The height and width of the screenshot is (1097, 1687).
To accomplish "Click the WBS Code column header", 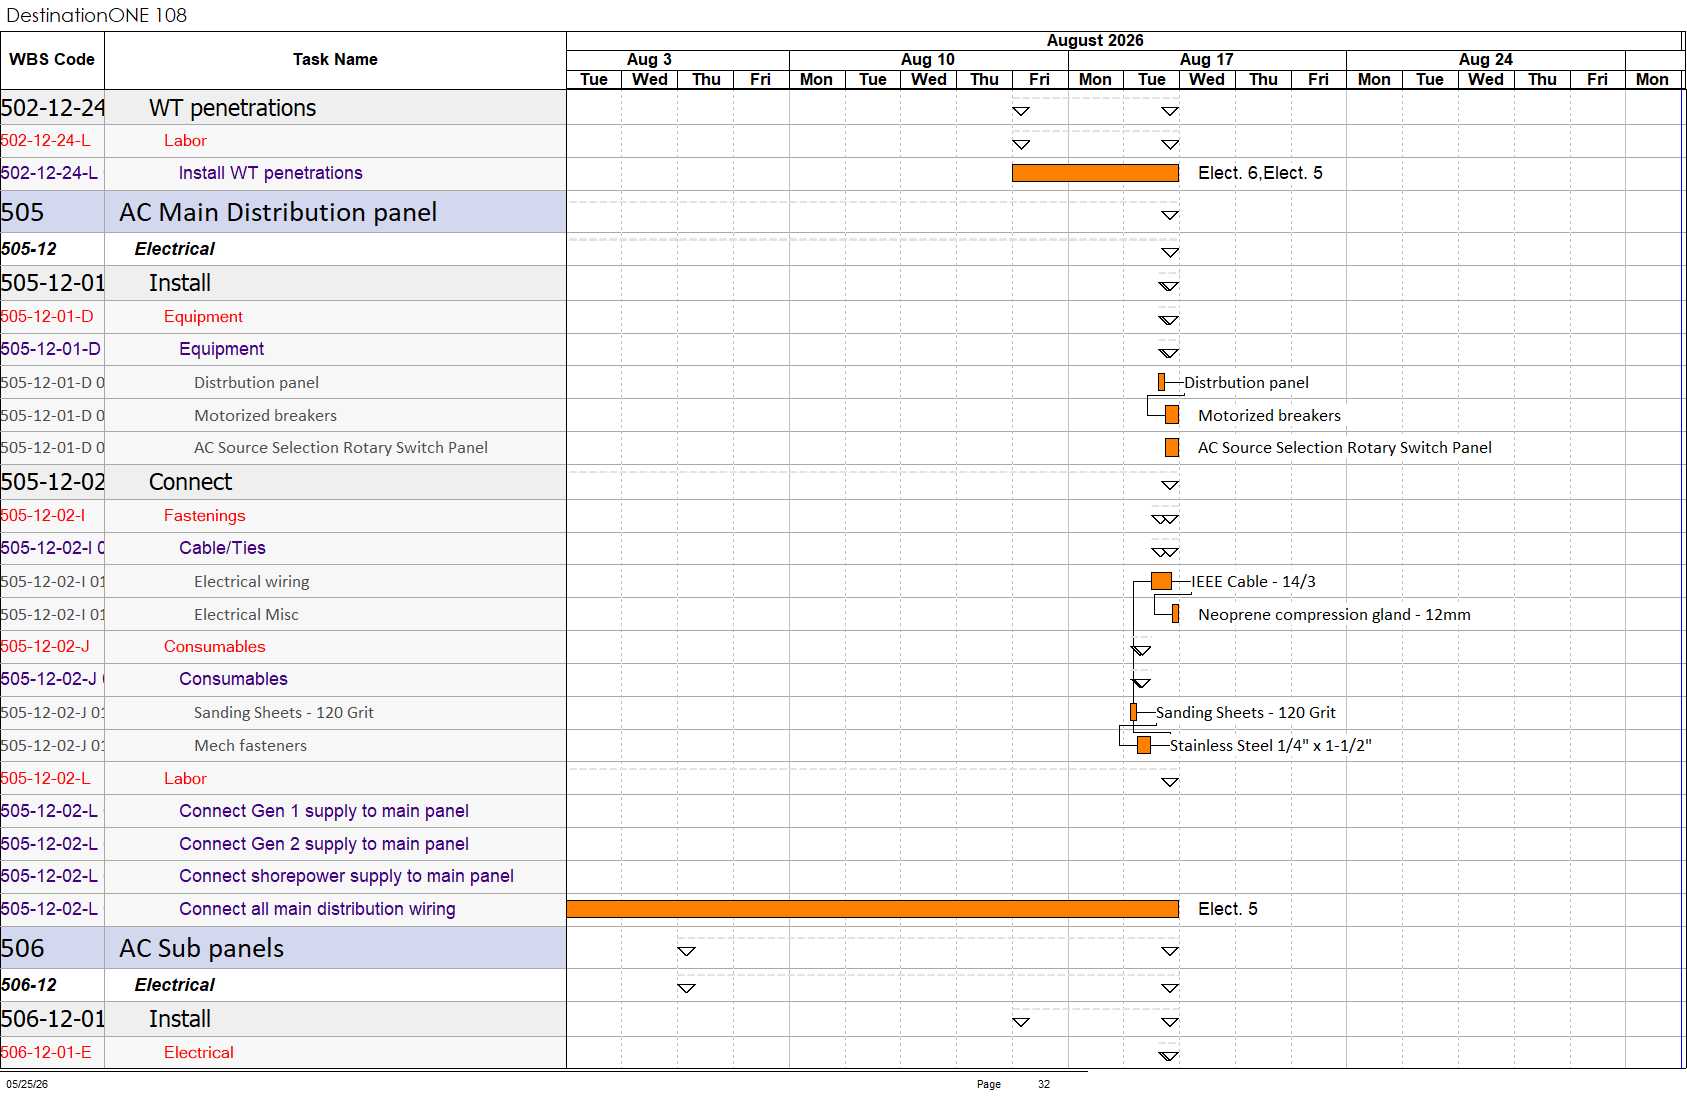I will (52, 60).
